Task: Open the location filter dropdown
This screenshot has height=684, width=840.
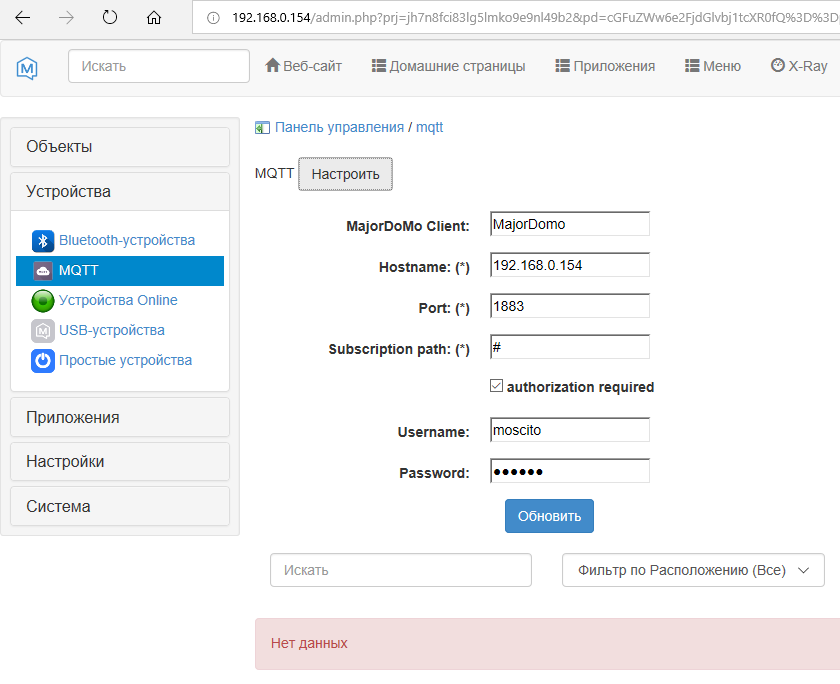Action: tap(693, 570)
